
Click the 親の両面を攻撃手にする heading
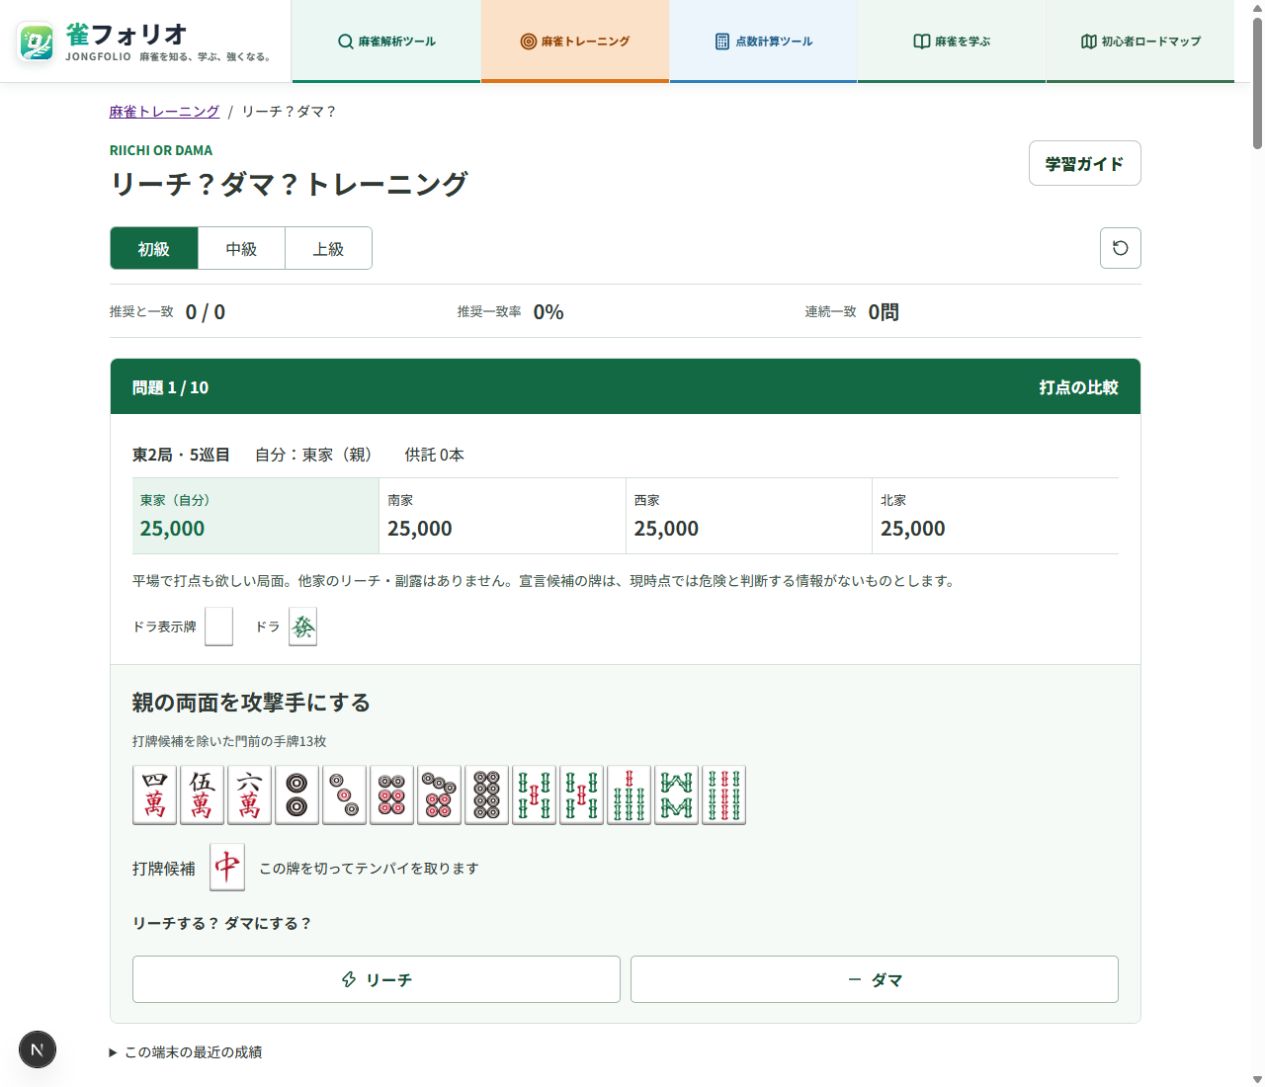click(251, 703)
